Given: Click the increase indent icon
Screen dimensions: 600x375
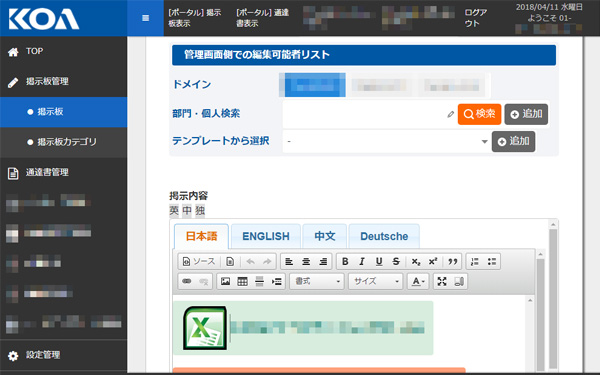Looking at the screenshot, I should point(277,282).
